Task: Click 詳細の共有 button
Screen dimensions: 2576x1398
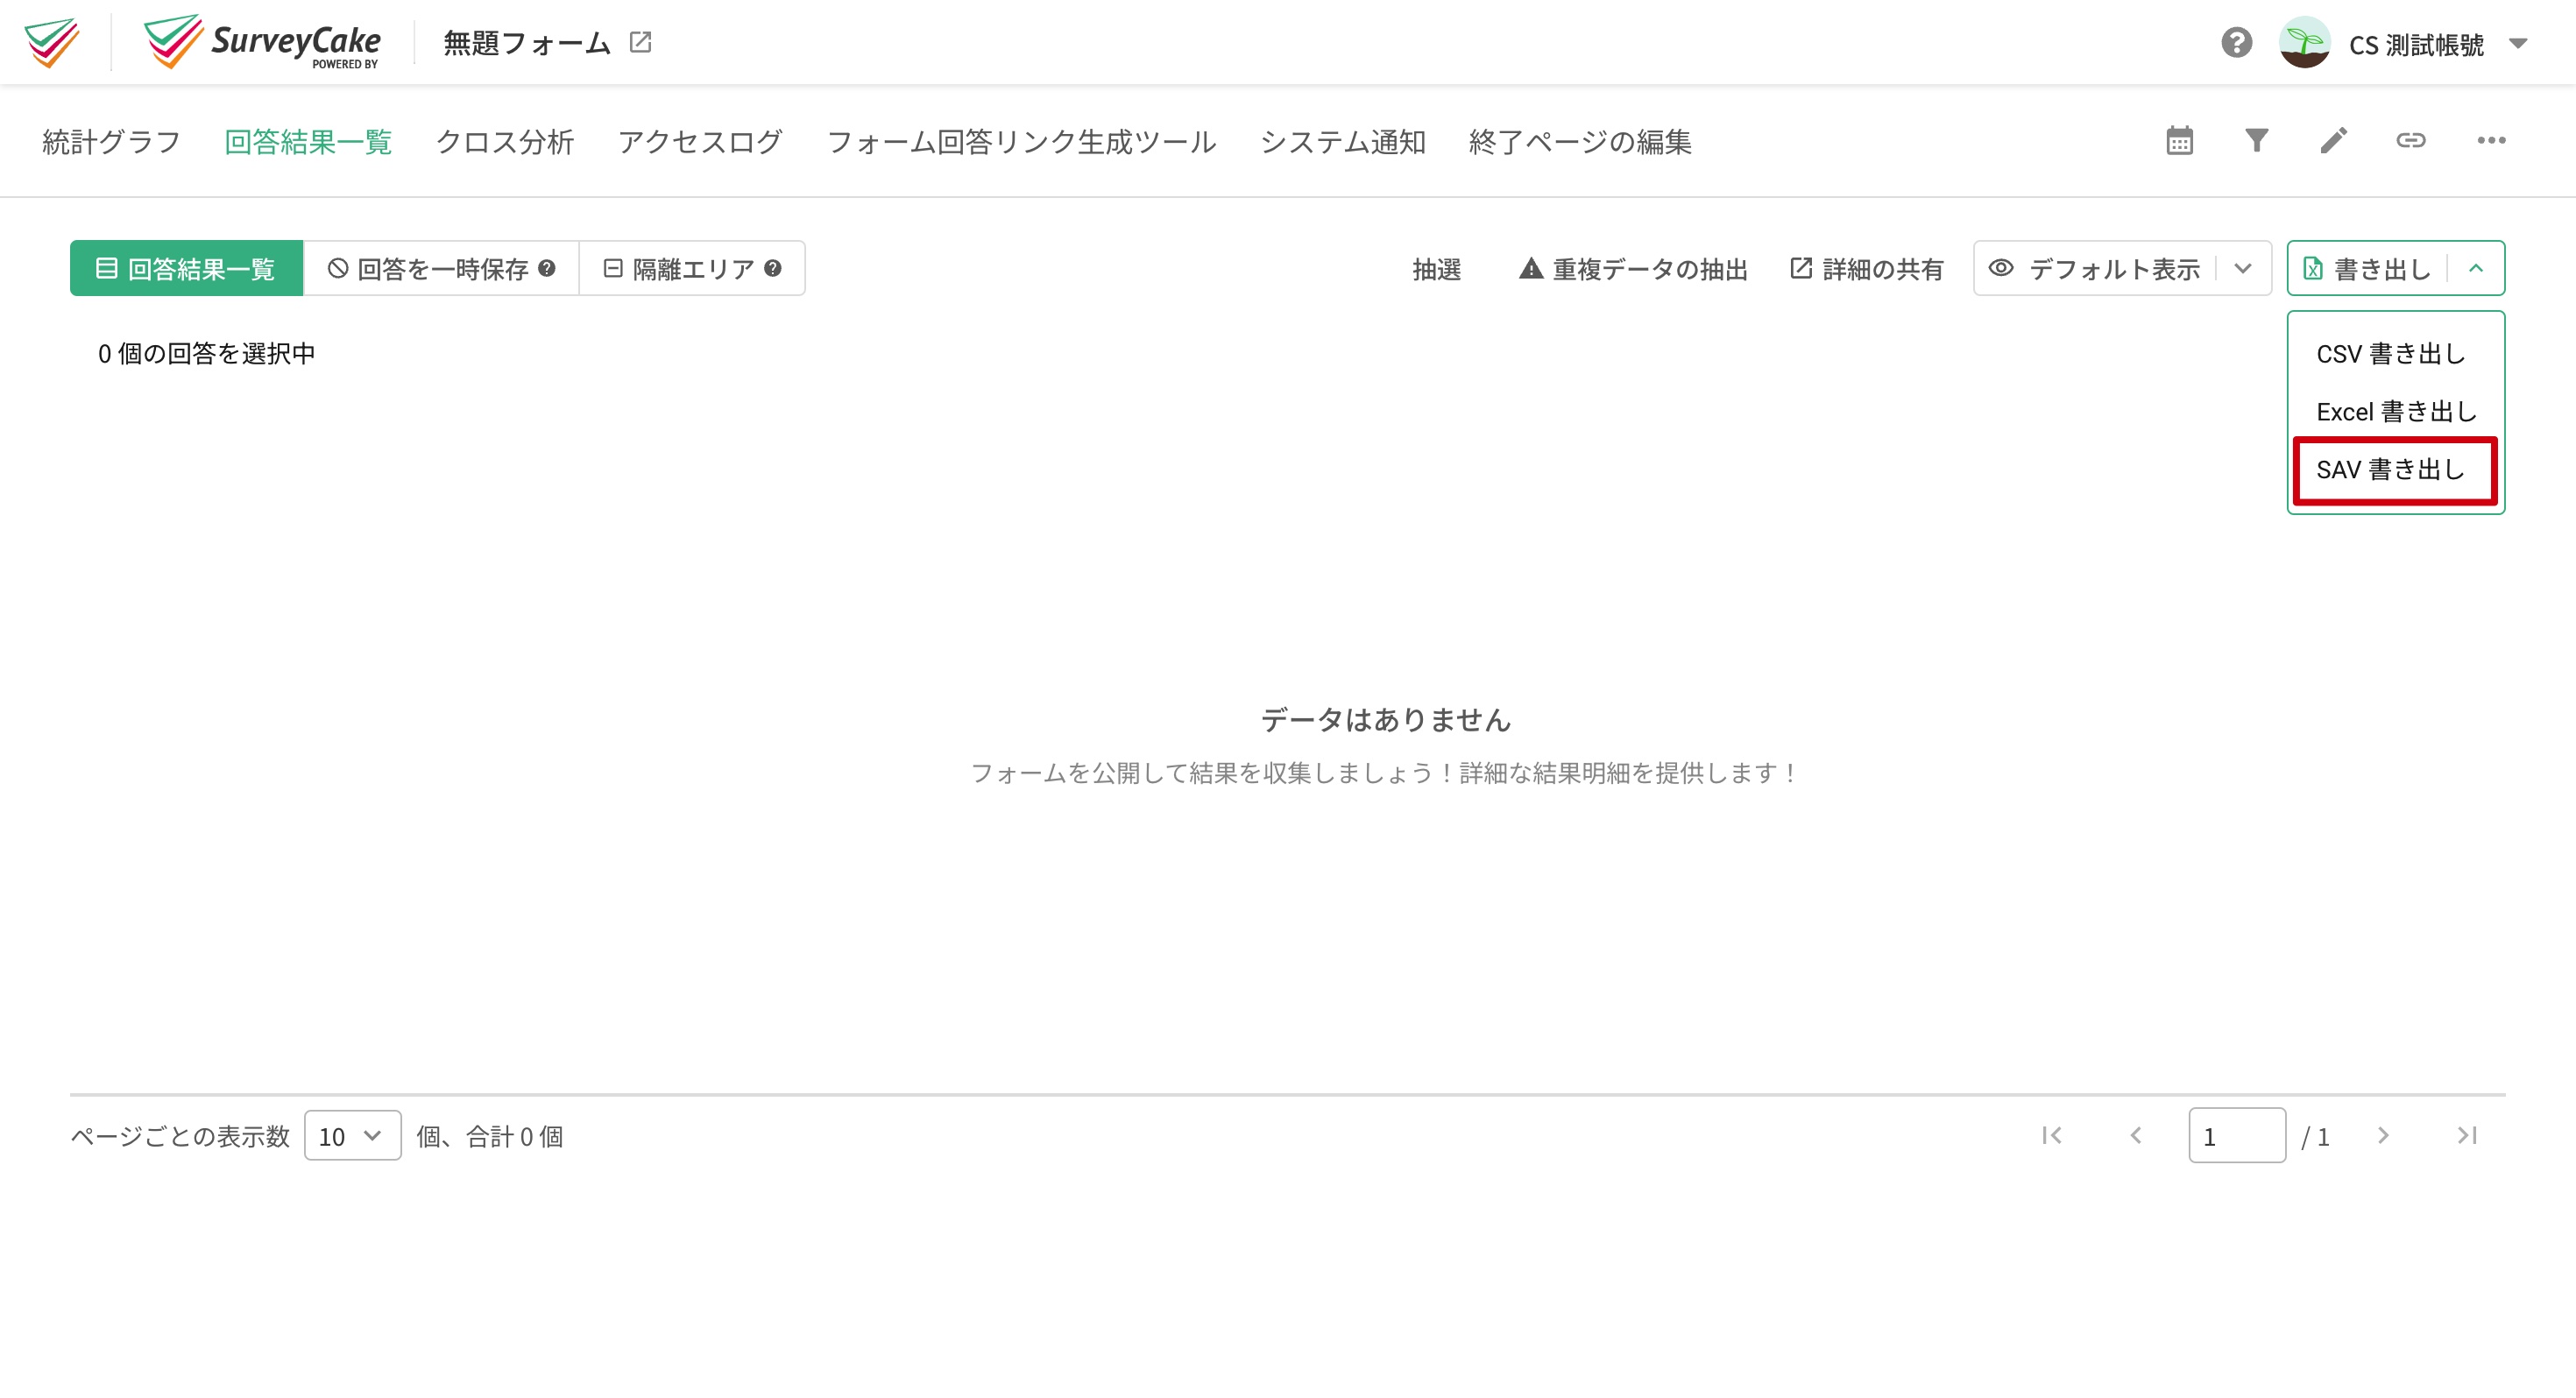Action: click(x=1866, y=269)
